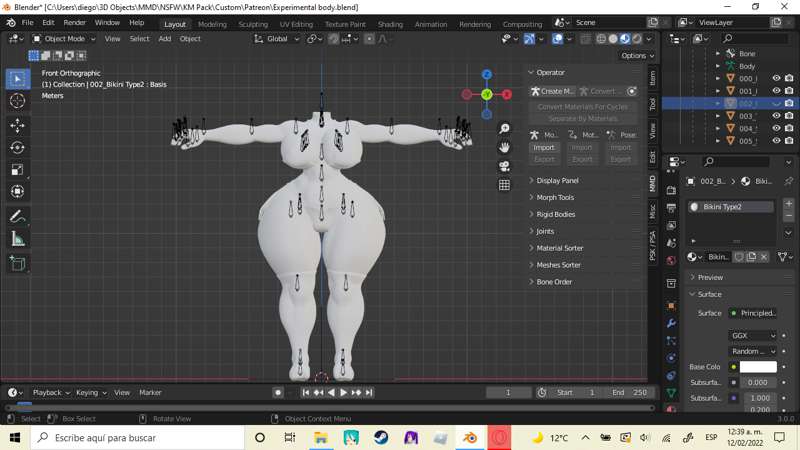Screen dimensions: 800x450
Task: Click the red X axis gizmo ball
Action: pos(507,94)
